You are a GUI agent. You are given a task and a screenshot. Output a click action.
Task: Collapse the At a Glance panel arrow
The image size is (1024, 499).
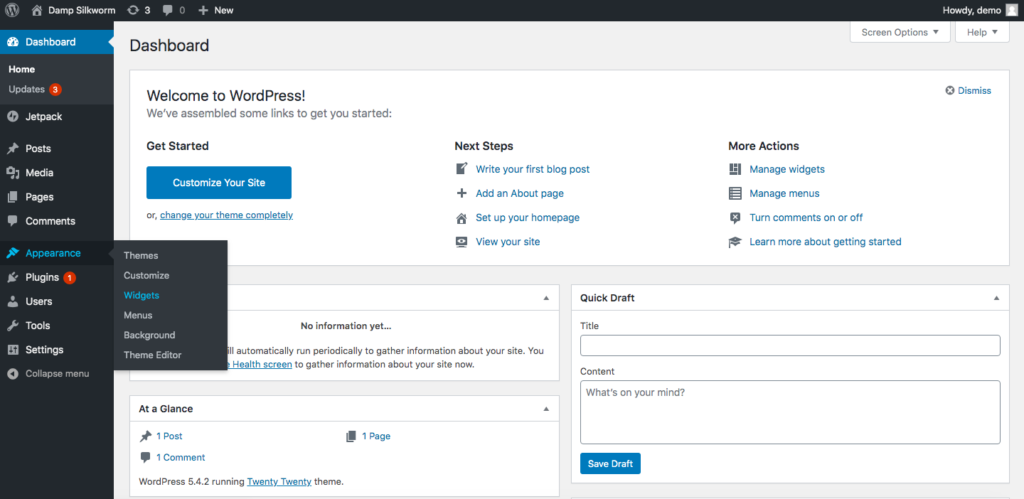(546, 409)
